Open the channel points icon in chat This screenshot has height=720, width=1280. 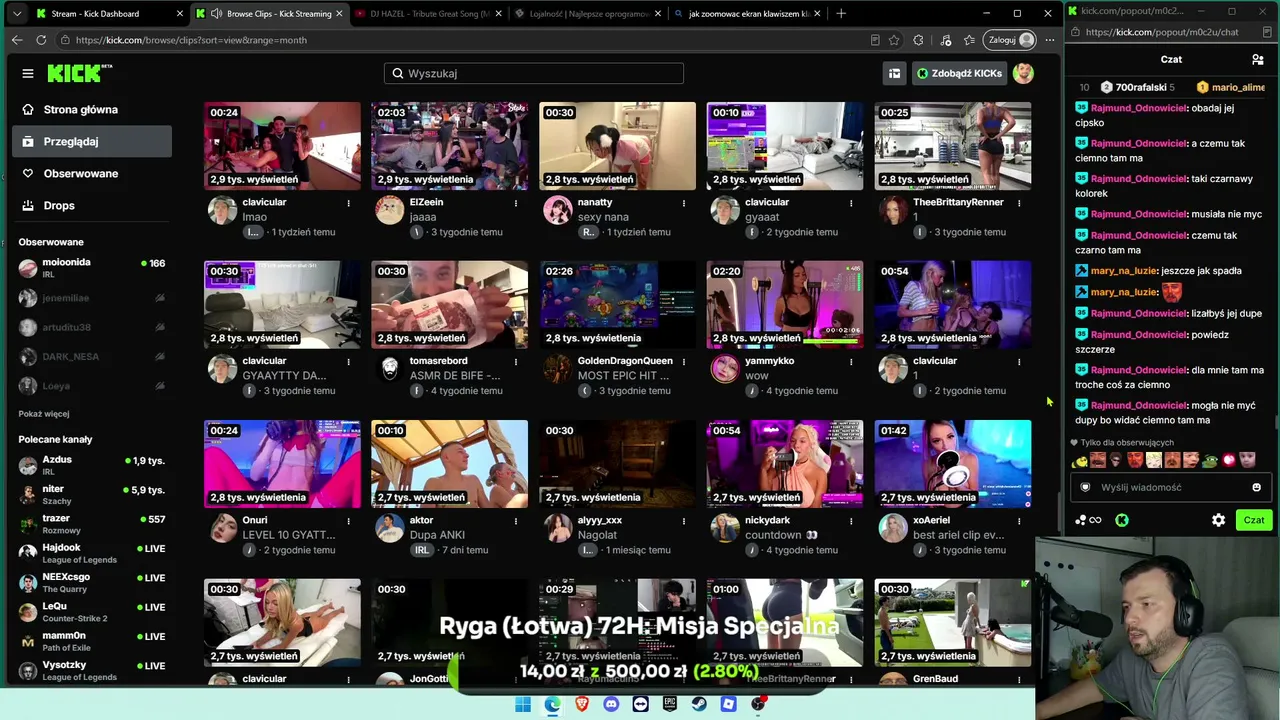[x=1088, y=520]
